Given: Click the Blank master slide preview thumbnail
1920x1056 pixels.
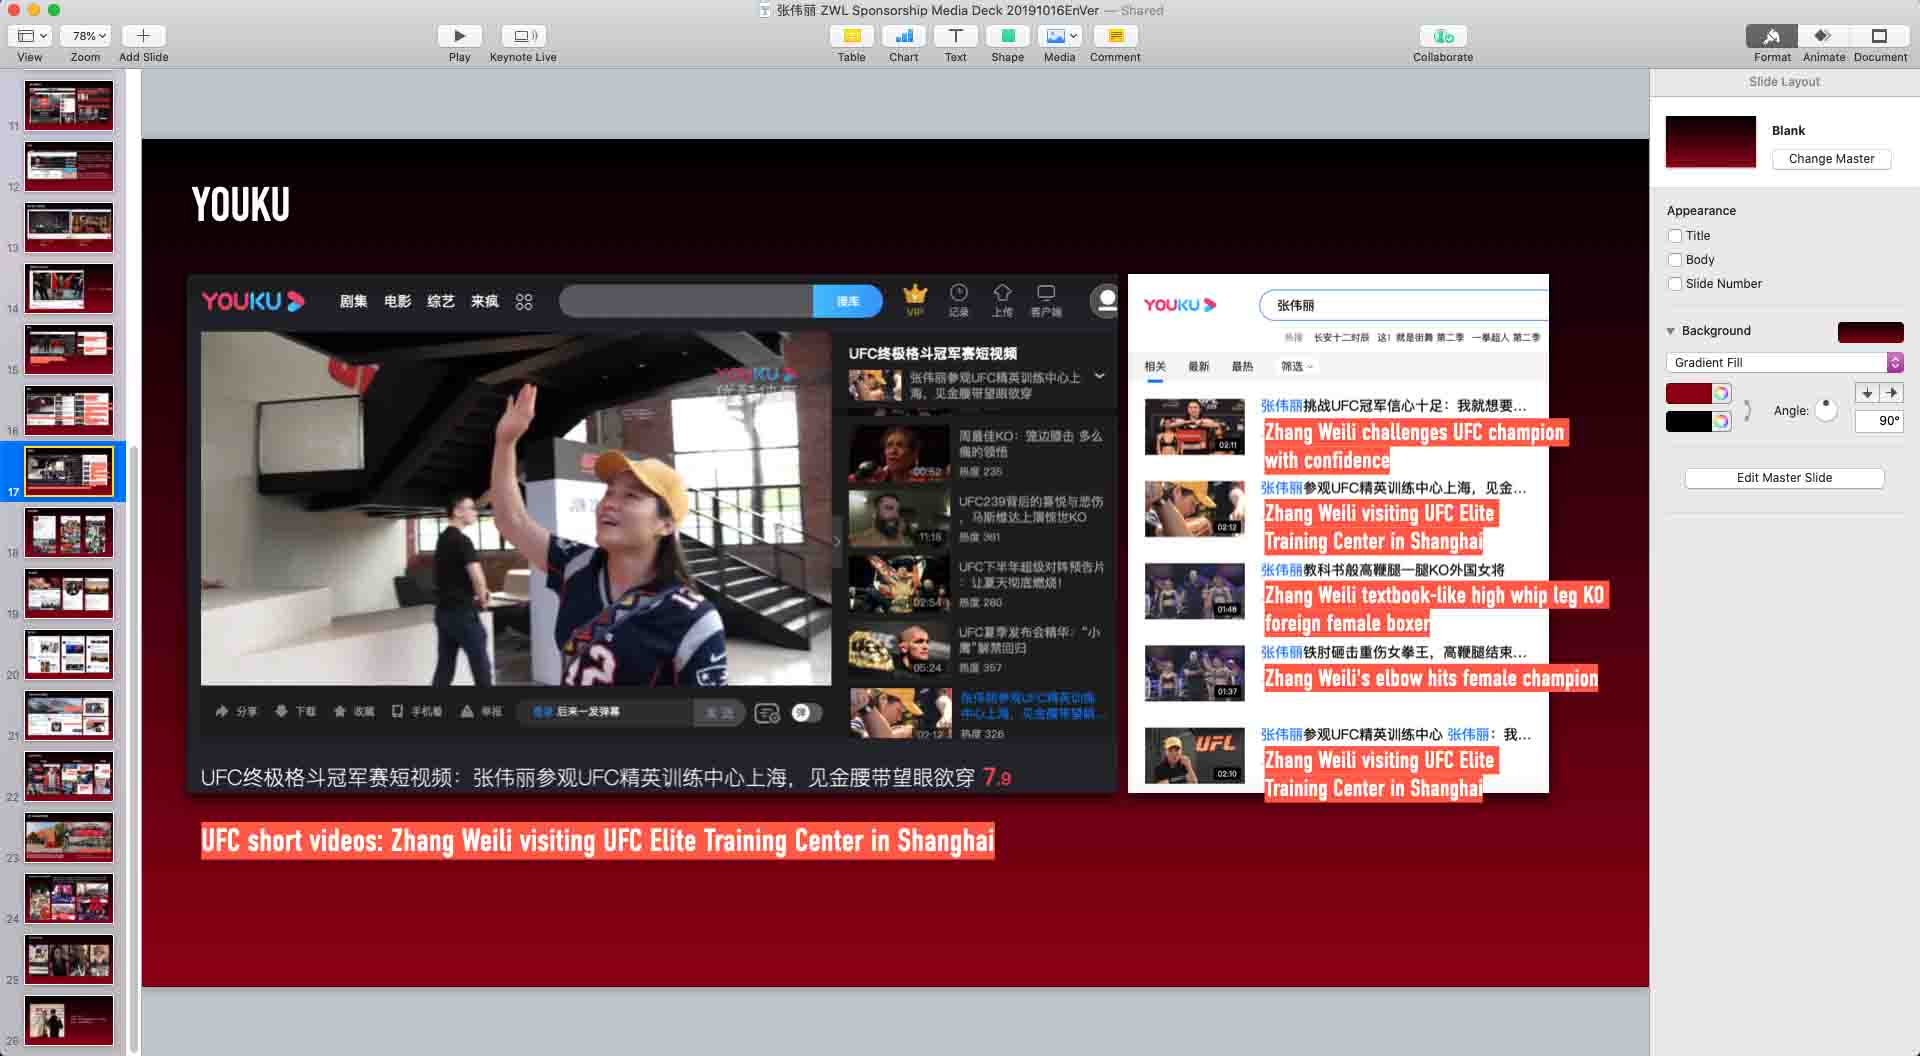Looking at the screenshot, I should tap(1711, 141).
